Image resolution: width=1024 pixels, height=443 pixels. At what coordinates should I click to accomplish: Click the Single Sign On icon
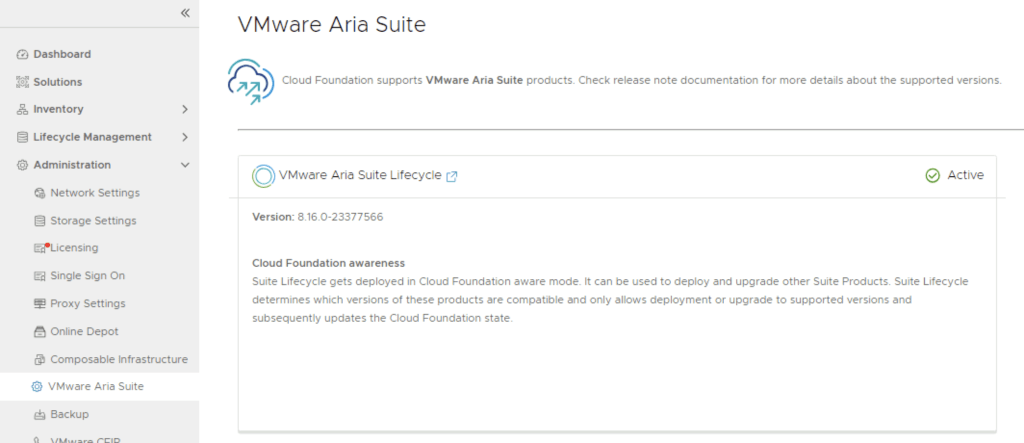coord(40,276)
